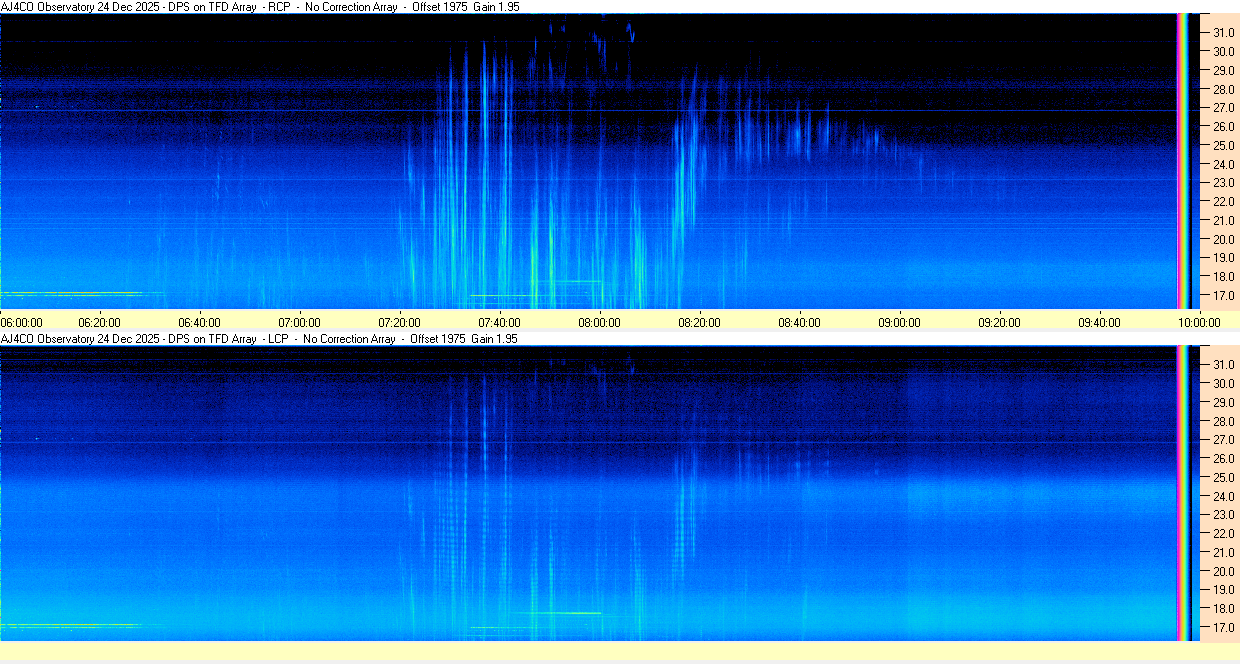The height and width of the screenshot is (664, 1240).
Task: Click the RCP spectrogram title text
Action: pos(260,6)
